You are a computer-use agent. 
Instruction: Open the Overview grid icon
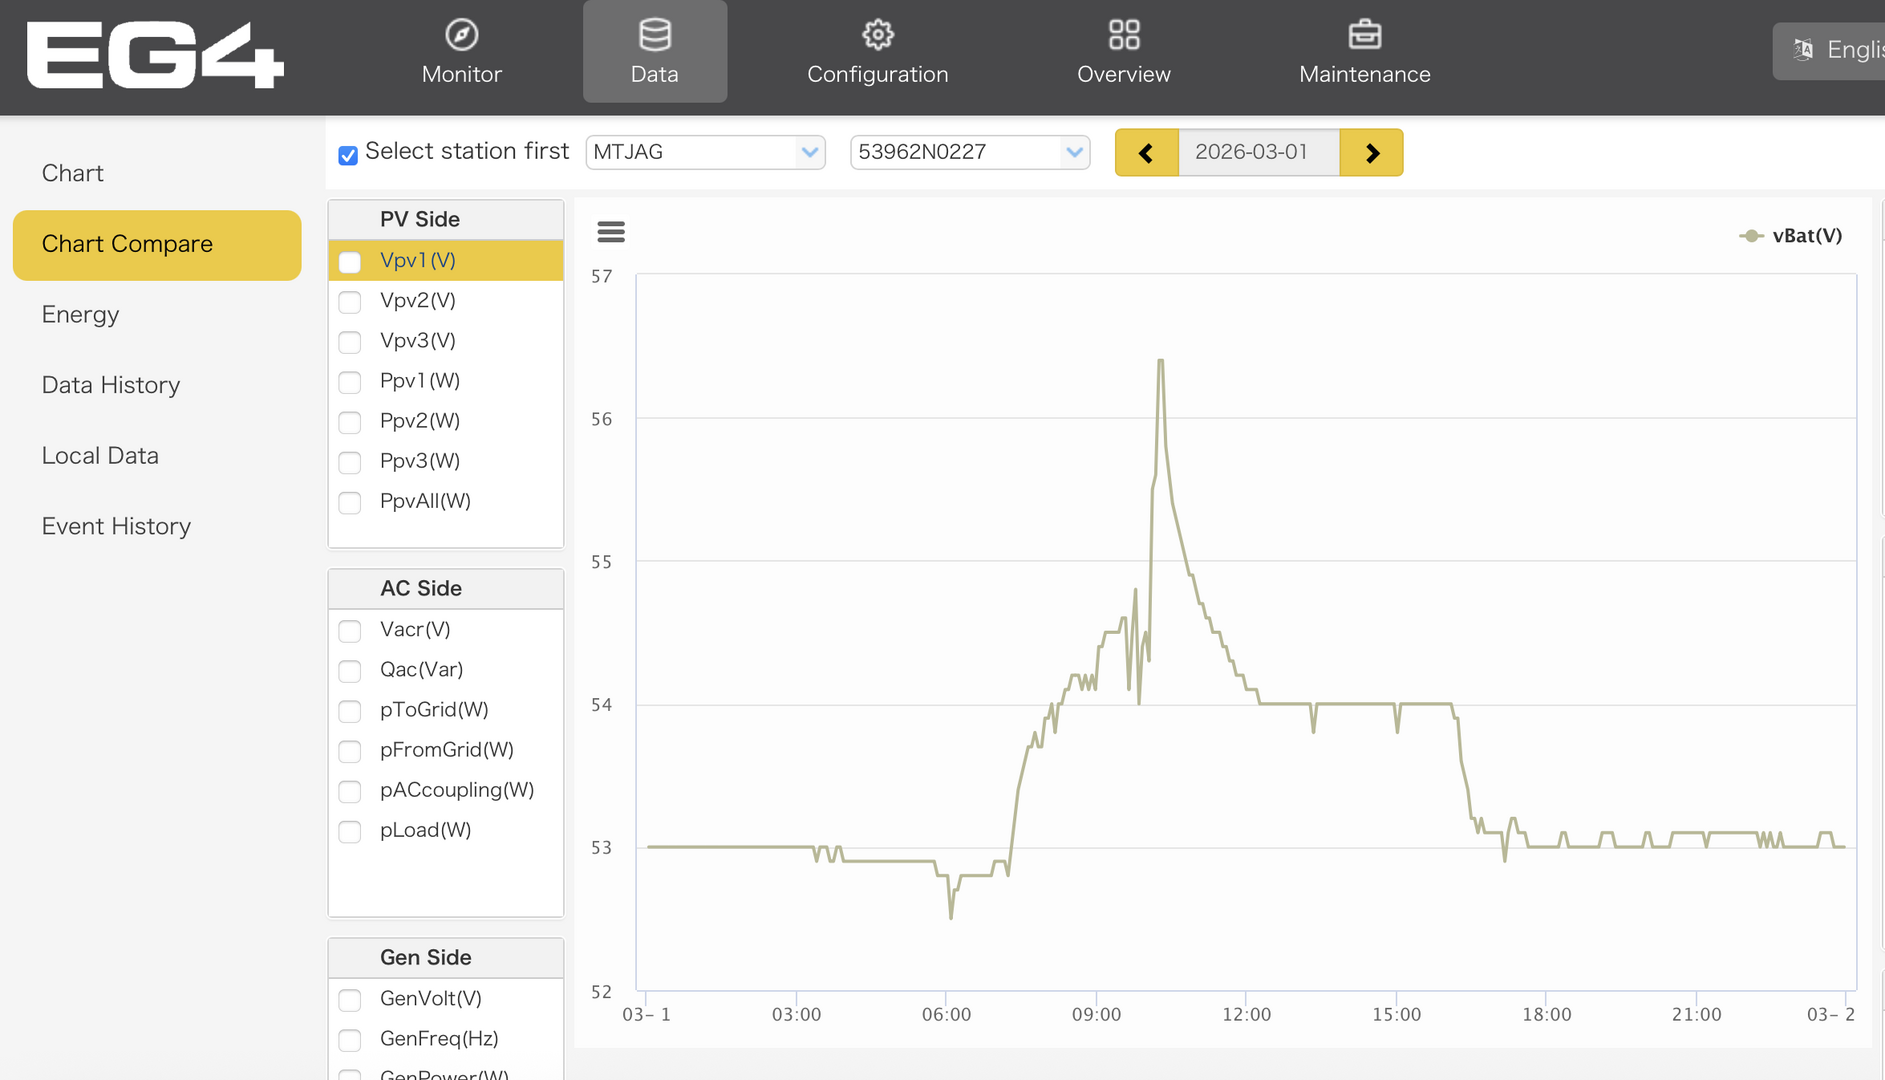[1123, 35]
